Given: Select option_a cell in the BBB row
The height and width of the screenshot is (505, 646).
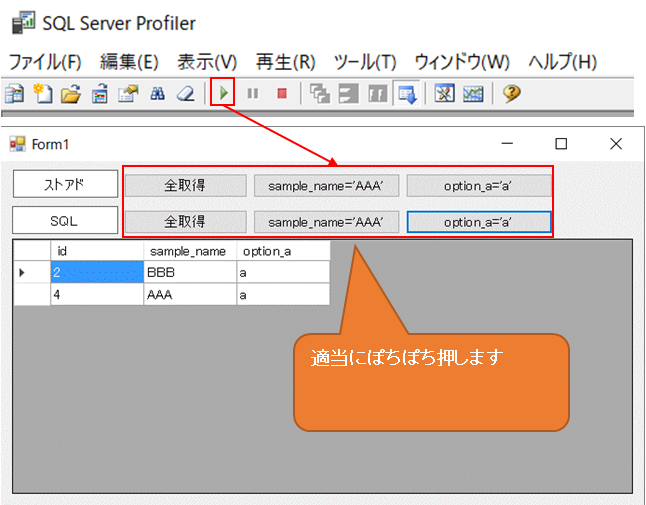Looking at the screenshot, I should [283, 272].
